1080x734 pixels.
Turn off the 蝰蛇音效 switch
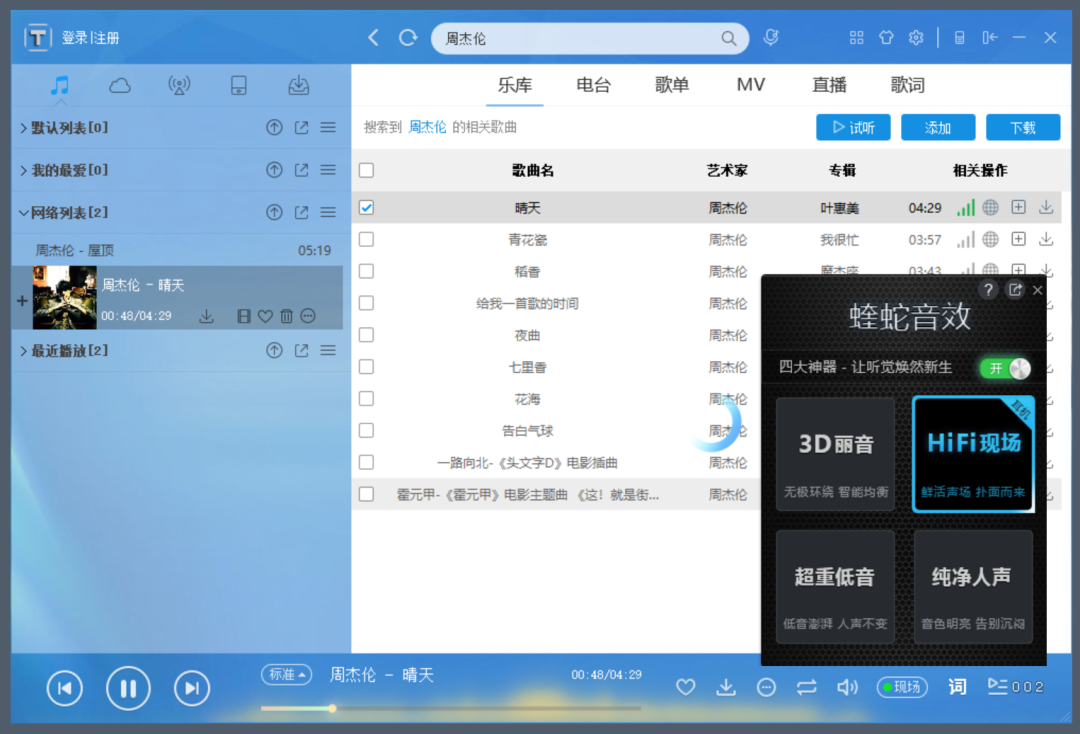pos(1006,368)
